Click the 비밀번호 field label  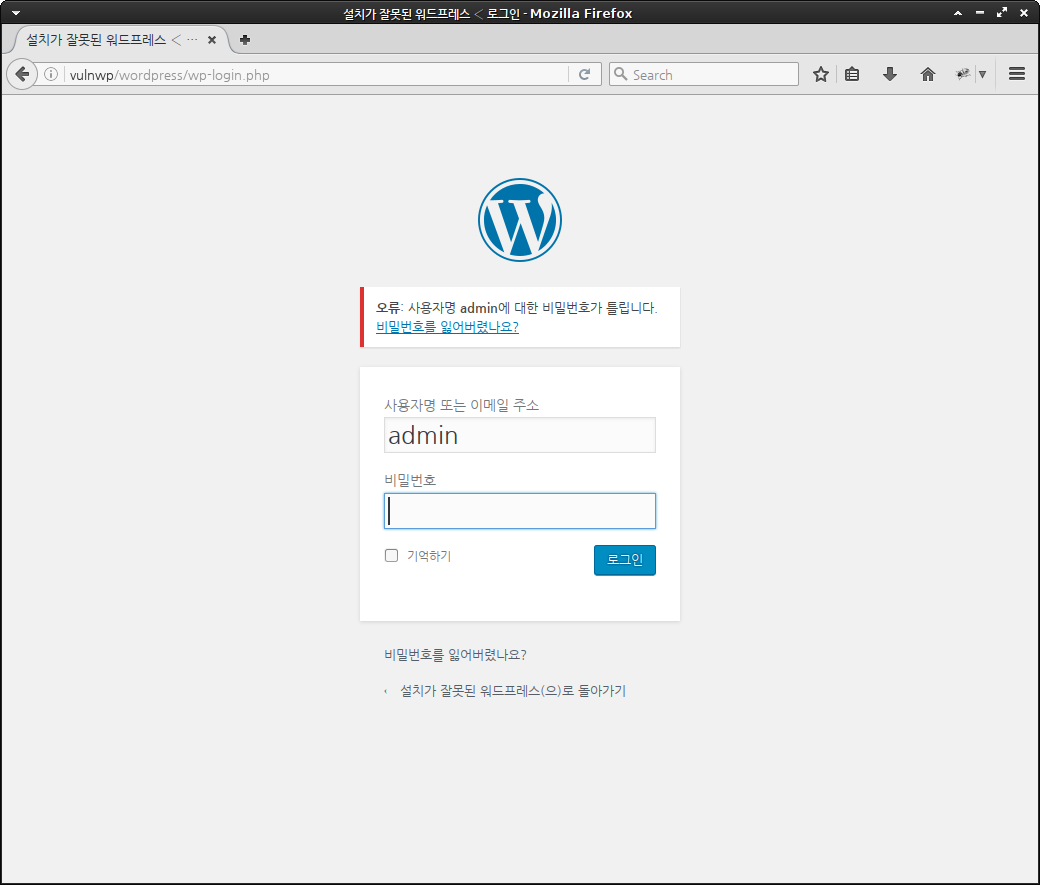point(410,480)
